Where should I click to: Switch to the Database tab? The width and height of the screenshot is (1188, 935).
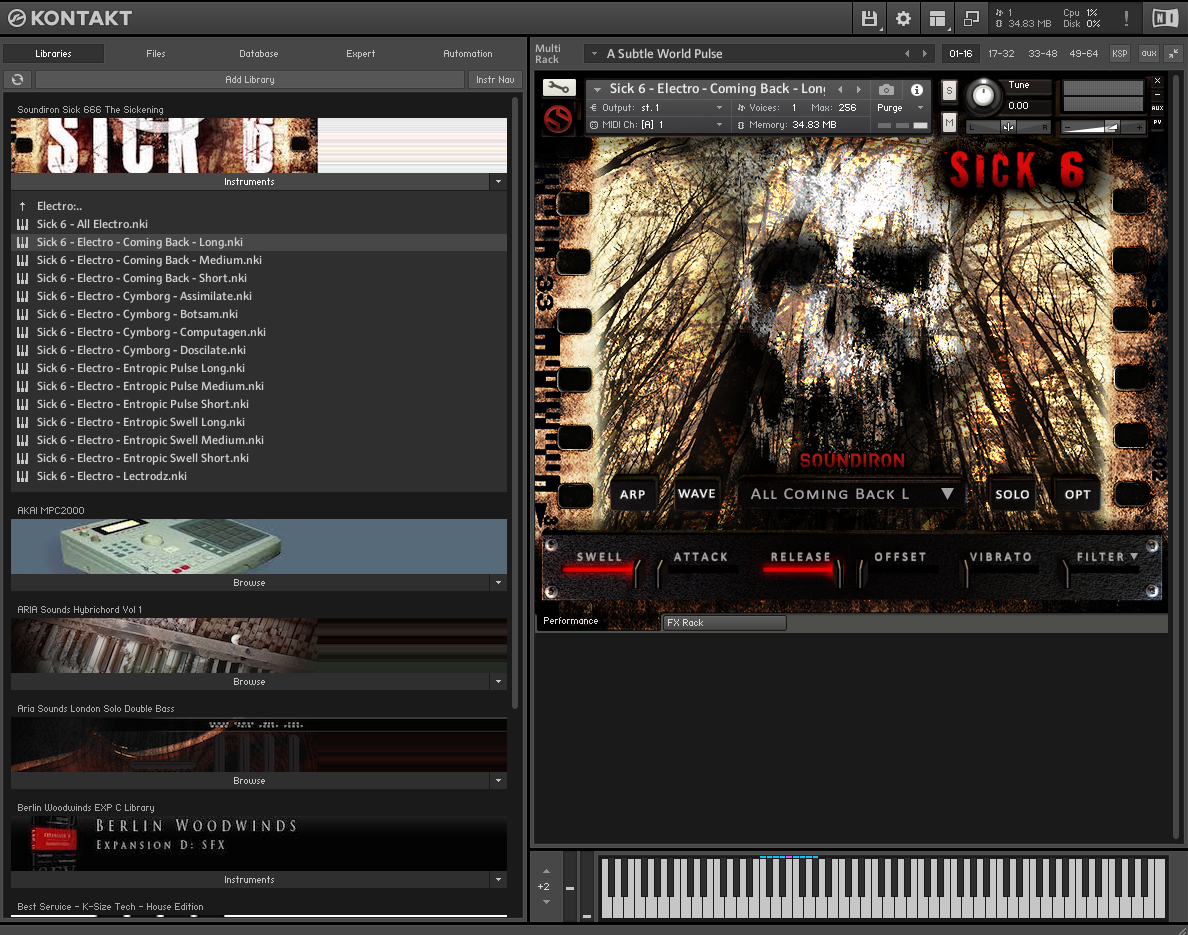coord(258,54)
